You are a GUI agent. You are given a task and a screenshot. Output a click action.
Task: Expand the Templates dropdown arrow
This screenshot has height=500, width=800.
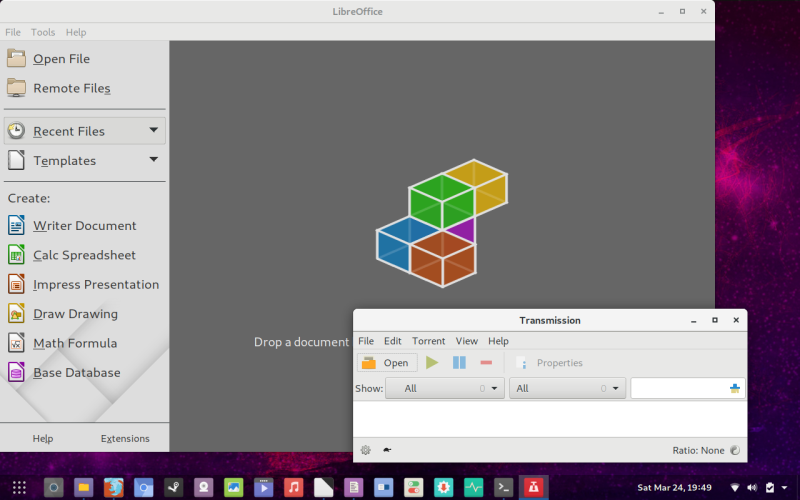pos(154,160)
